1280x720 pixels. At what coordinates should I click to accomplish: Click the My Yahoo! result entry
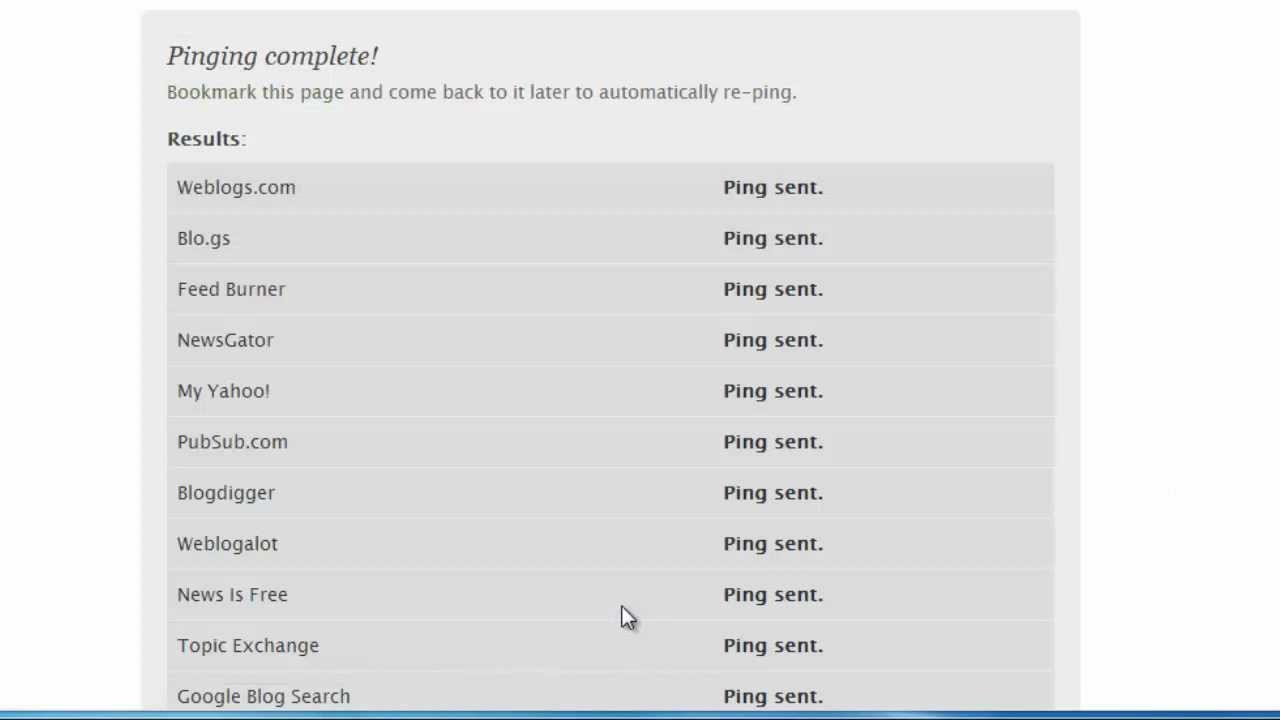pyautogui.click(x=223, y=391)
